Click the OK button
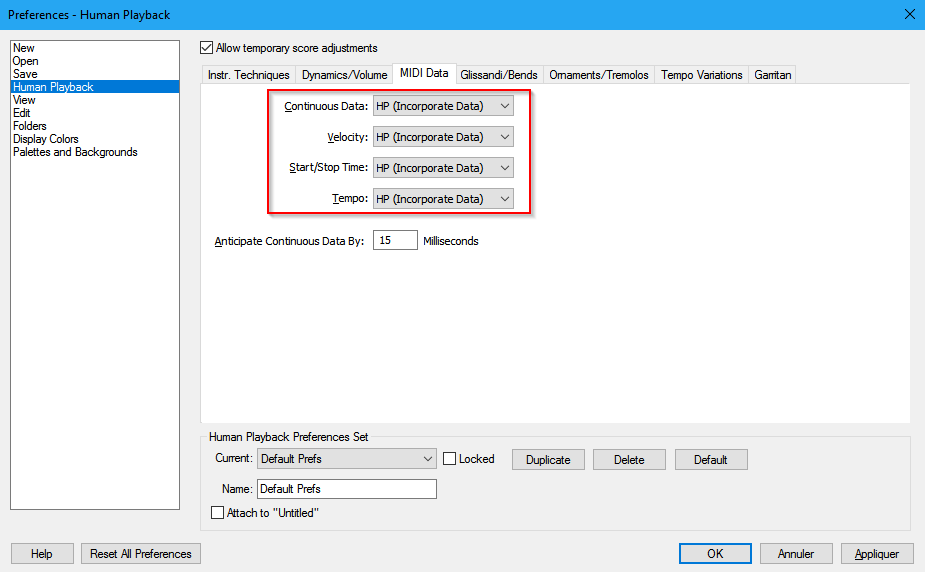This screenshot has width=925, height=572. click(714, 553)
